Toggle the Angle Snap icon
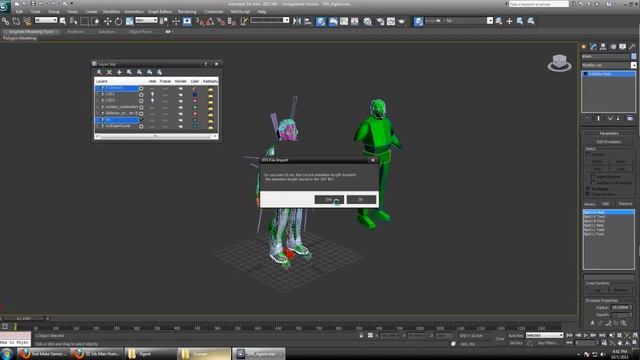 coord(210,21)
